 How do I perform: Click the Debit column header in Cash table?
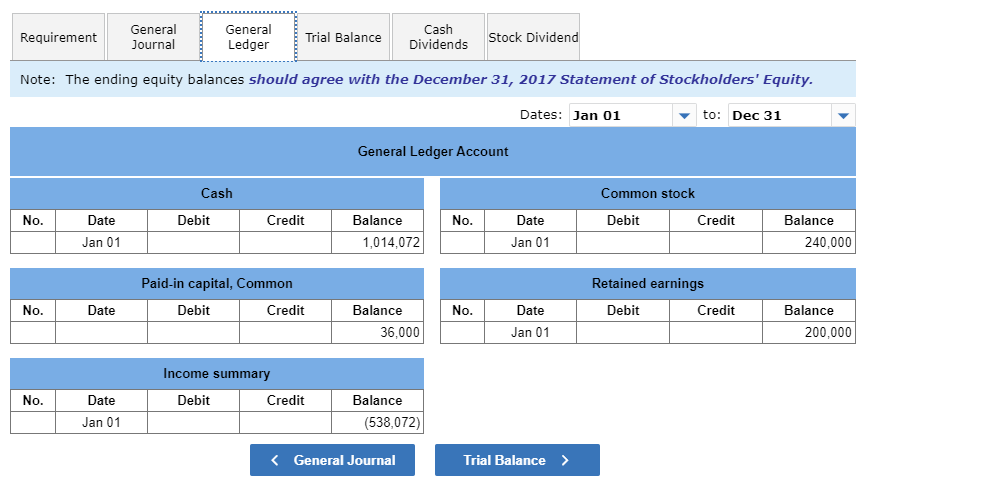tap(193, 221)
